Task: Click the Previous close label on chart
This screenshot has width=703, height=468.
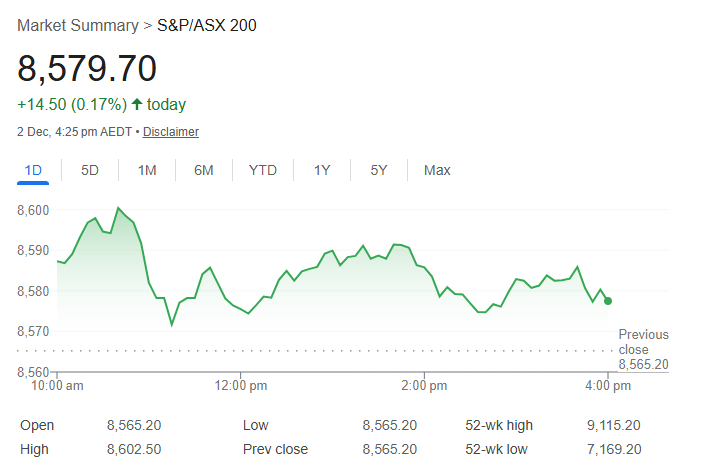Action: click(x=643, y=342)
